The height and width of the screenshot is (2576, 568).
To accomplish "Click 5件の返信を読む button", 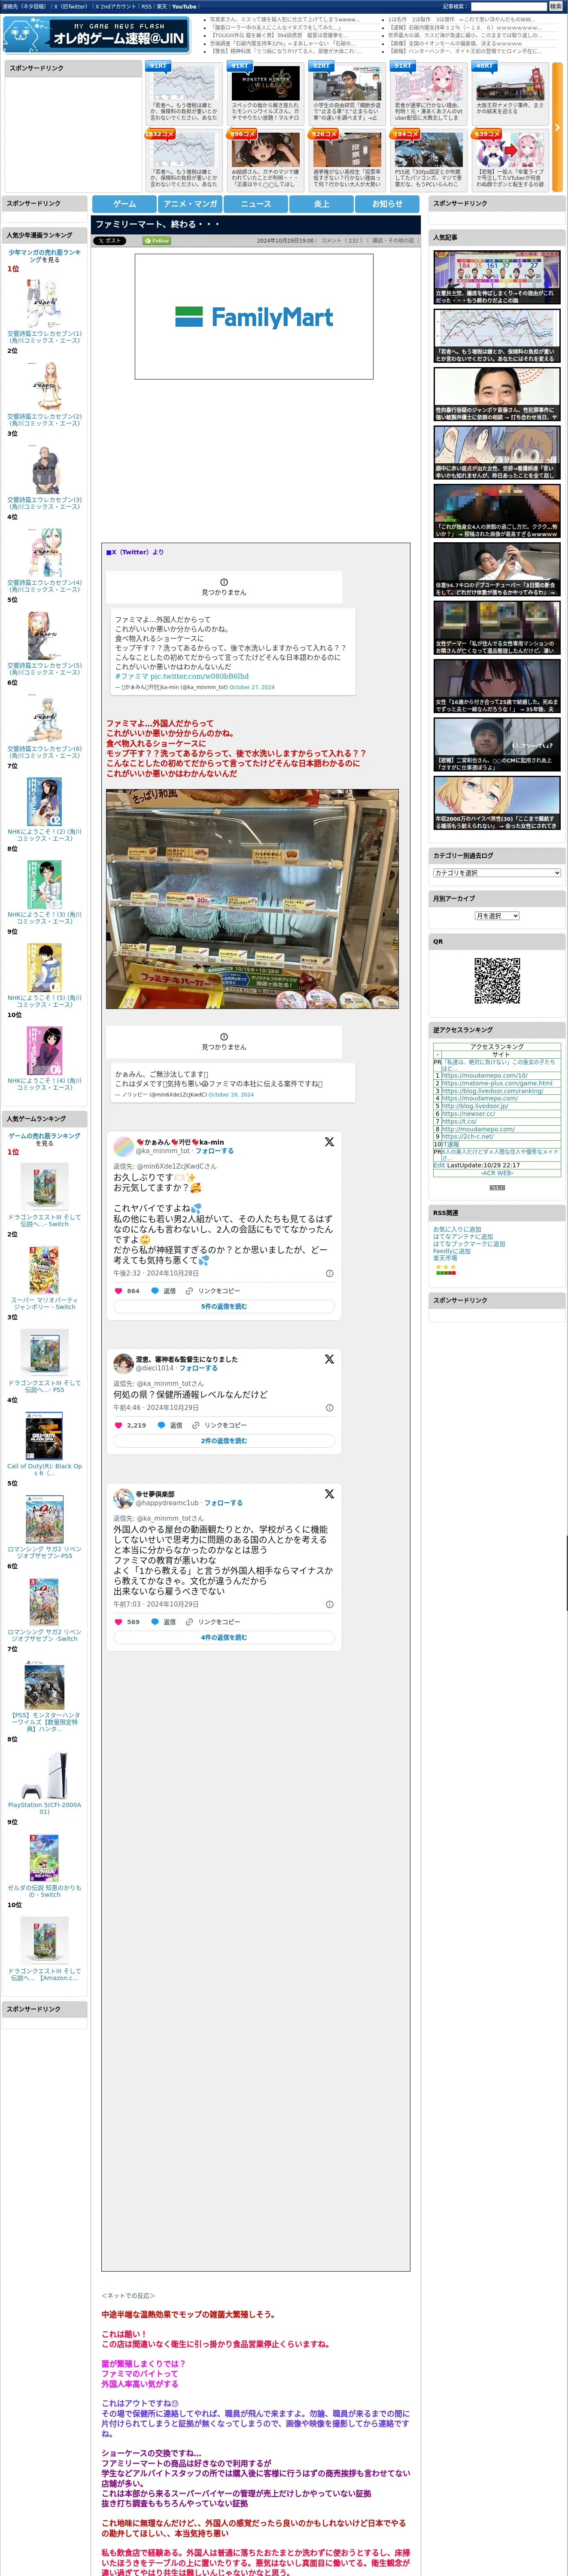I will 224,1306.
